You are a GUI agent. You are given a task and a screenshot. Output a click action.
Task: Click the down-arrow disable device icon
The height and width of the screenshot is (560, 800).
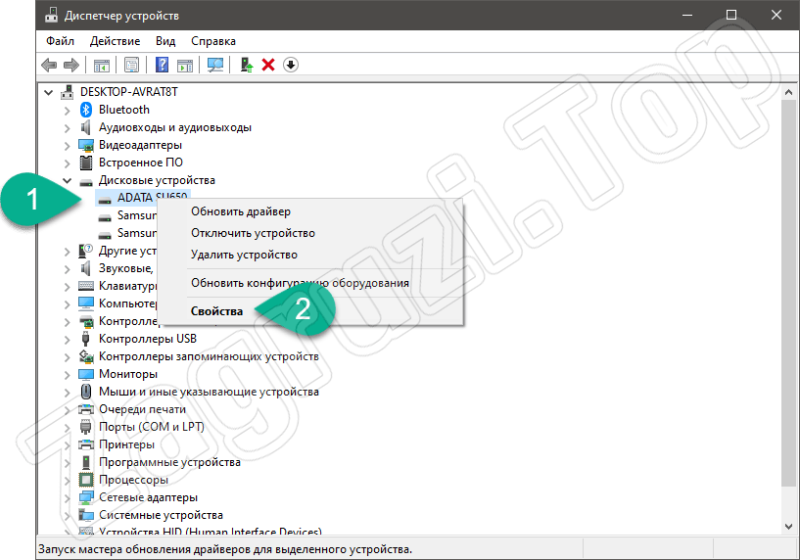291,65
